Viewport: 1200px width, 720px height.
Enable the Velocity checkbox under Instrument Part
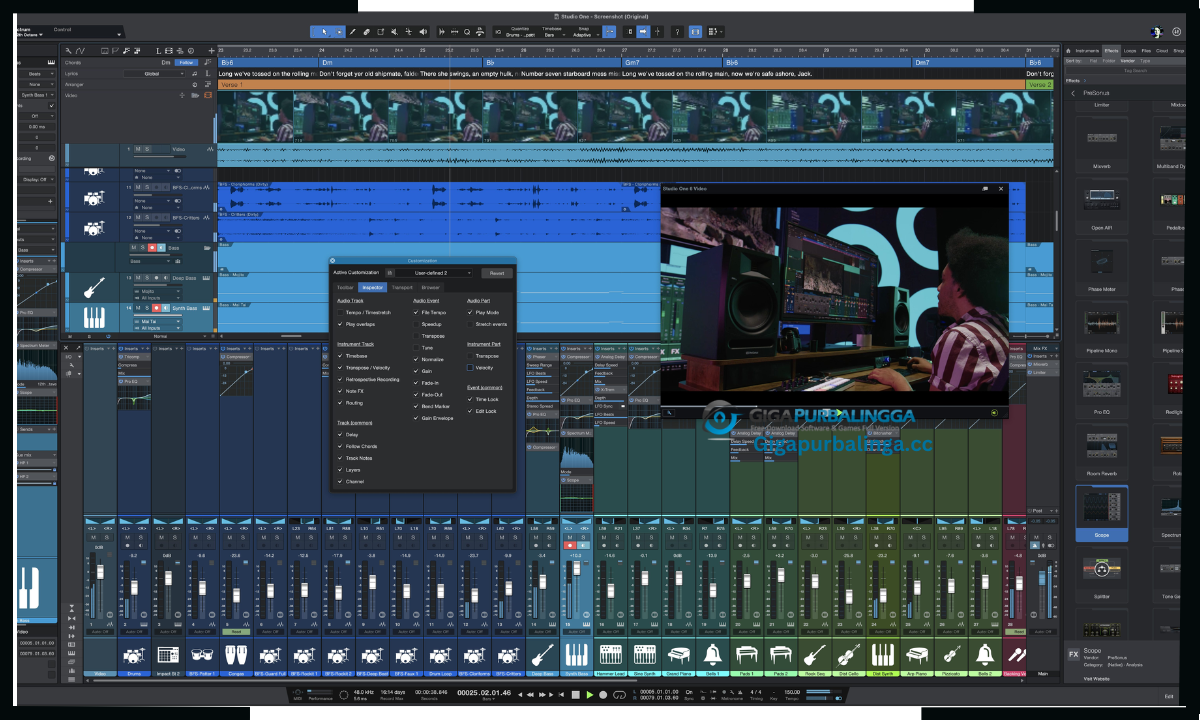point(470,367)
